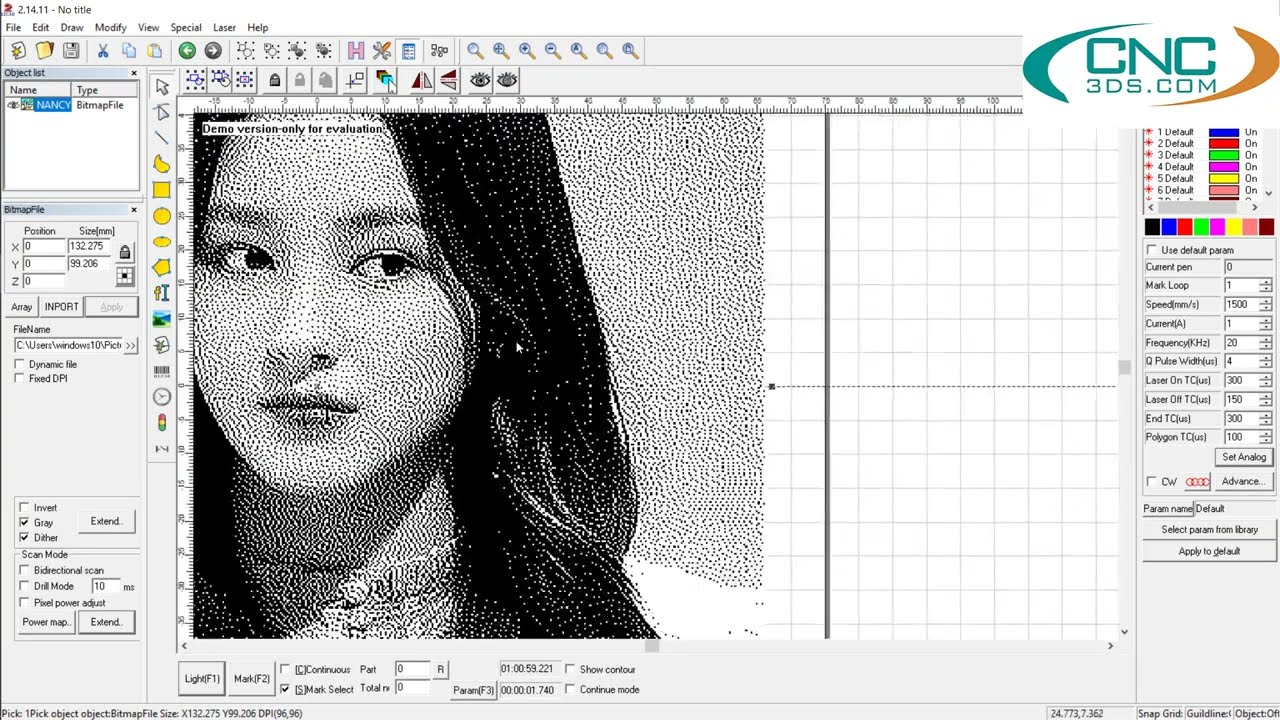Select the traffic light input port tool
The width and height of the screenshot is (1280, 720).
pyautogui.click(x=162, y=424)
